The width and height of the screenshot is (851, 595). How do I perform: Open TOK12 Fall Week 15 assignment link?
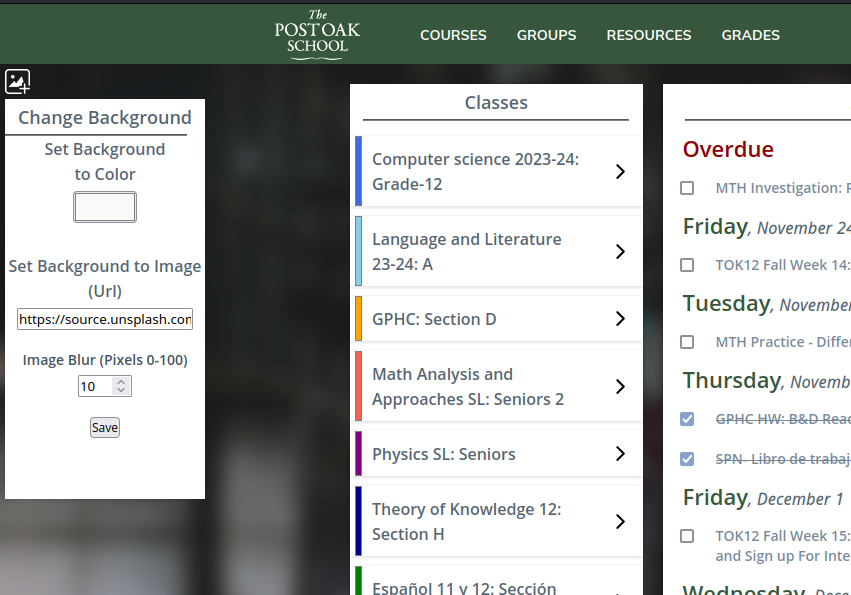click(783, 546)
